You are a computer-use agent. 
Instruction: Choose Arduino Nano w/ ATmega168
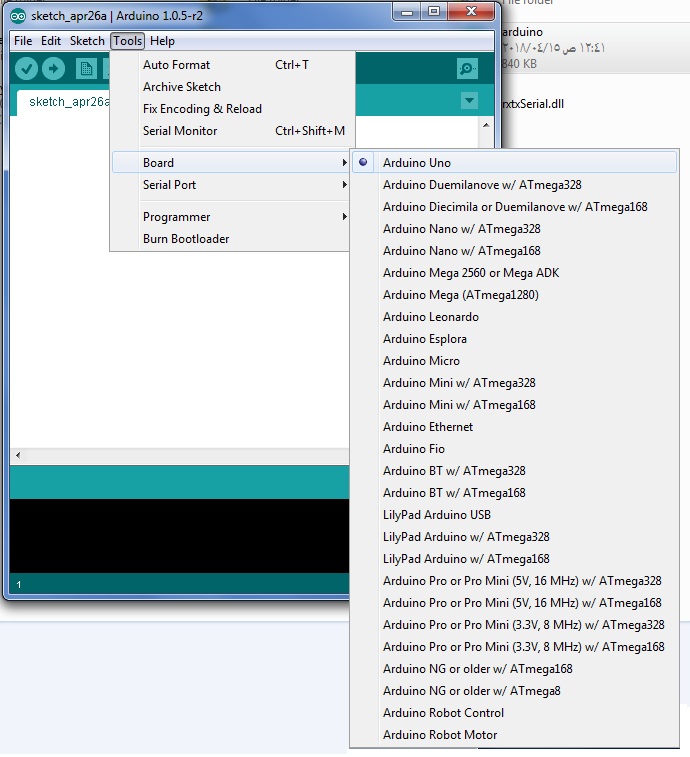[x=514, y=251]
